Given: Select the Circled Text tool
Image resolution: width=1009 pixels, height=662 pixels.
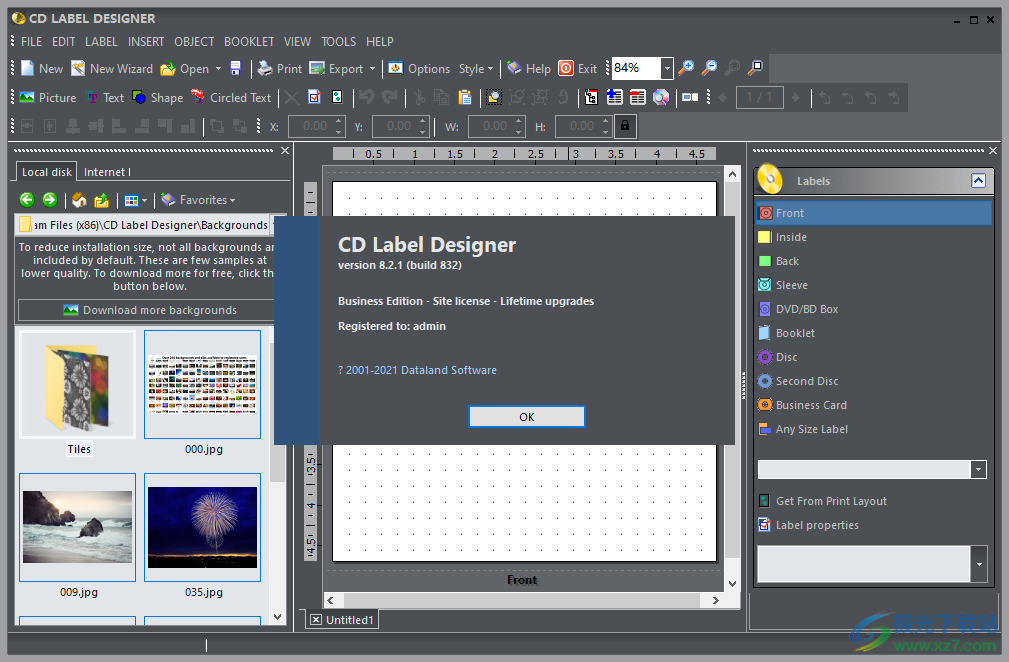Looking at the screenshot, I should tap(231, 97).
